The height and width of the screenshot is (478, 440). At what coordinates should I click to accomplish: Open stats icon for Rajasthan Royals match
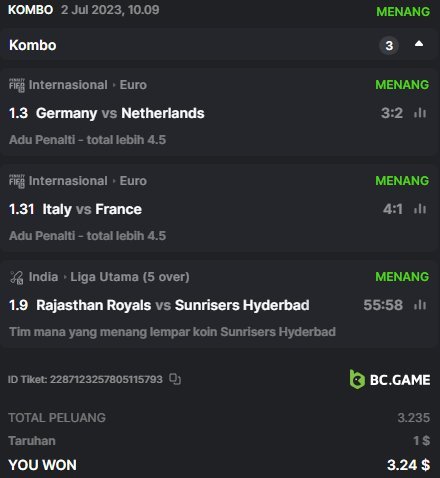tap(420, 305)
